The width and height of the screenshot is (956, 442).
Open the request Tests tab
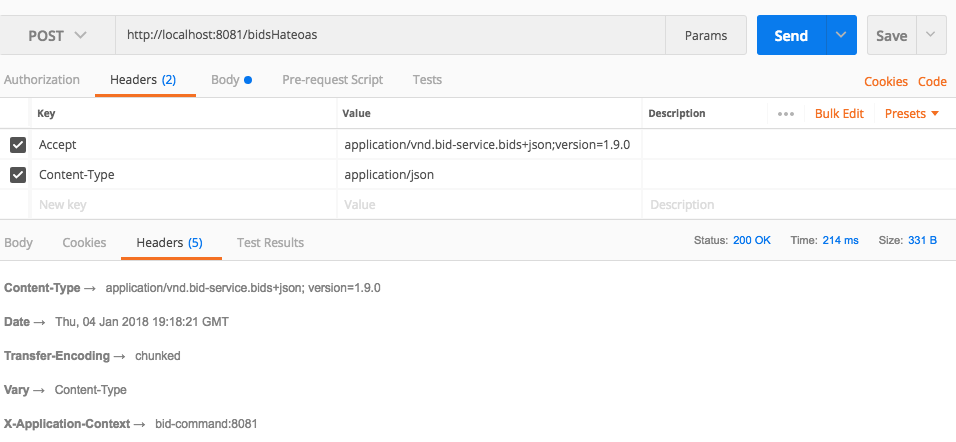[427, 80]
